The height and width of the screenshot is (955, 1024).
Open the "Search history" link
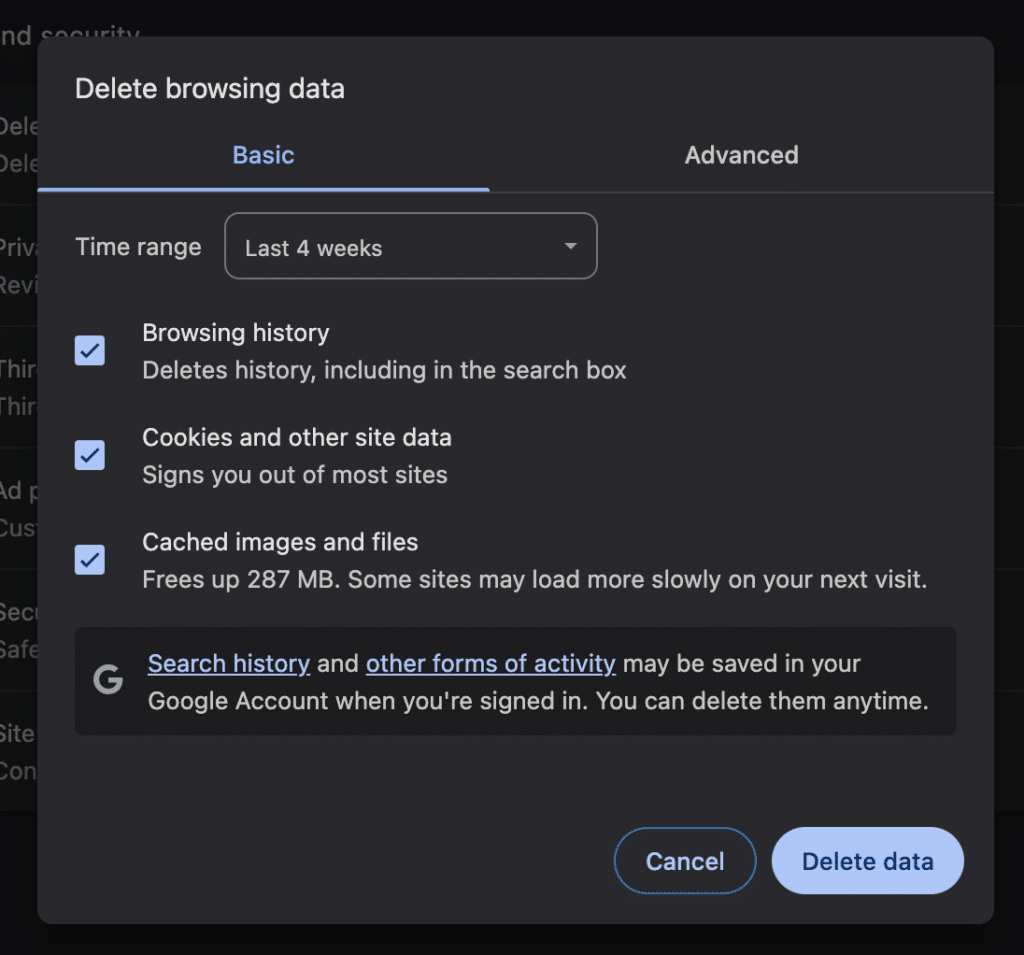229,663
